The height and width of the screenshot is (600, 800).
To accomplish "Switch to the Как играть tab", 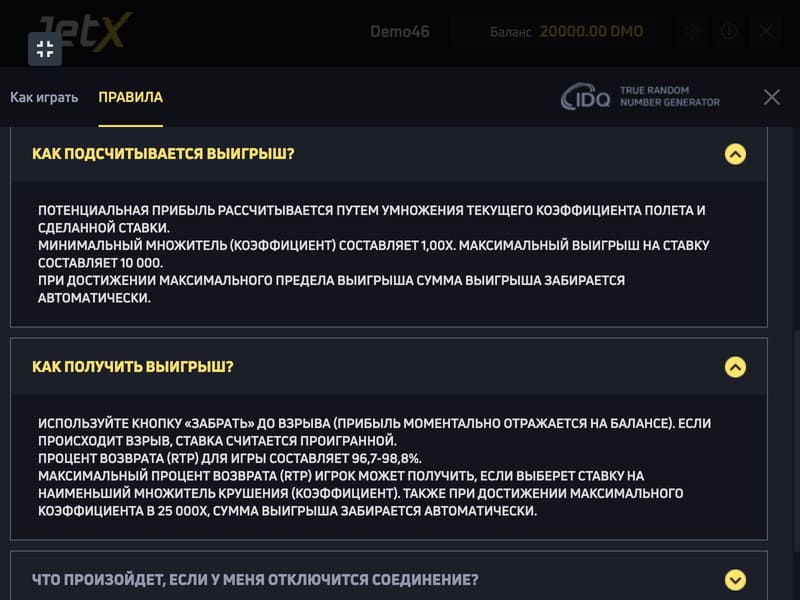I will pyautogui.click(x=44, y=97).
